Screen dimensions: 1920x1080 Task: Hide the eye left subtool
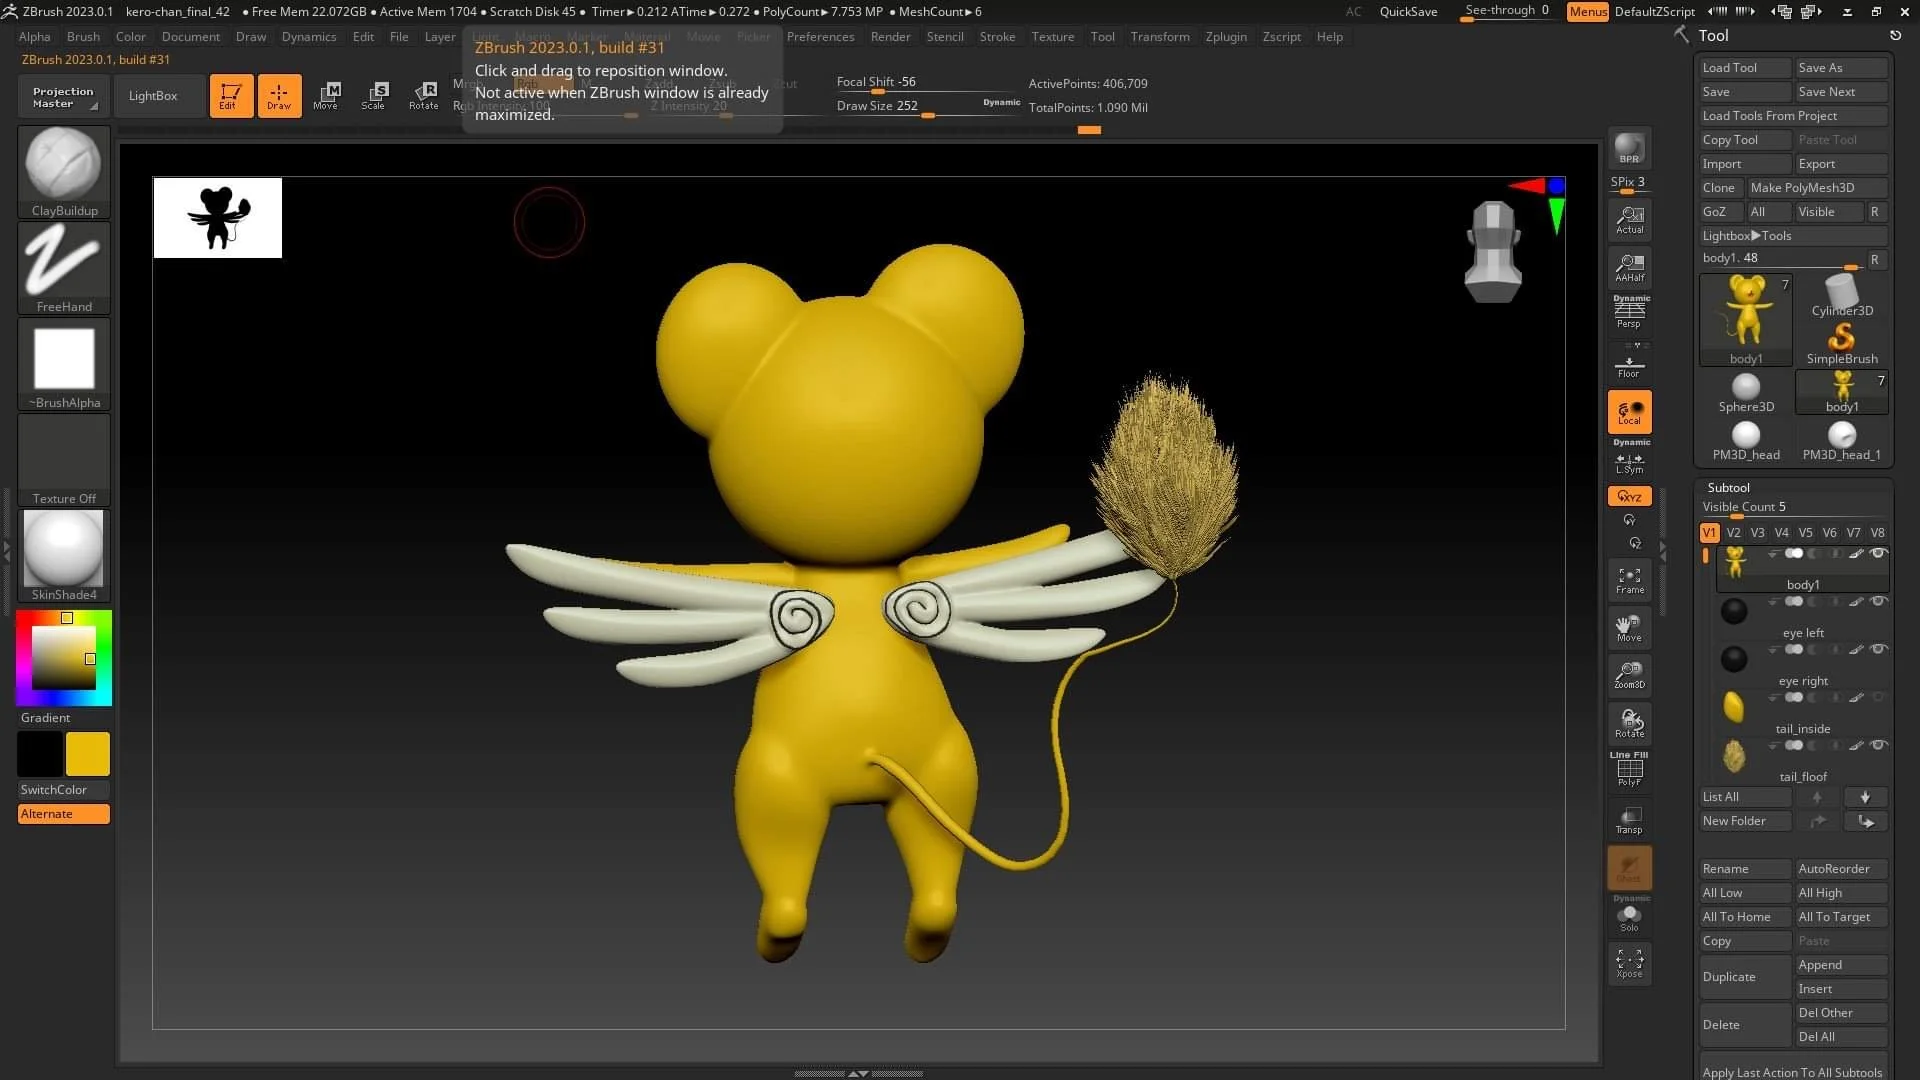[x=1878, y=602]
